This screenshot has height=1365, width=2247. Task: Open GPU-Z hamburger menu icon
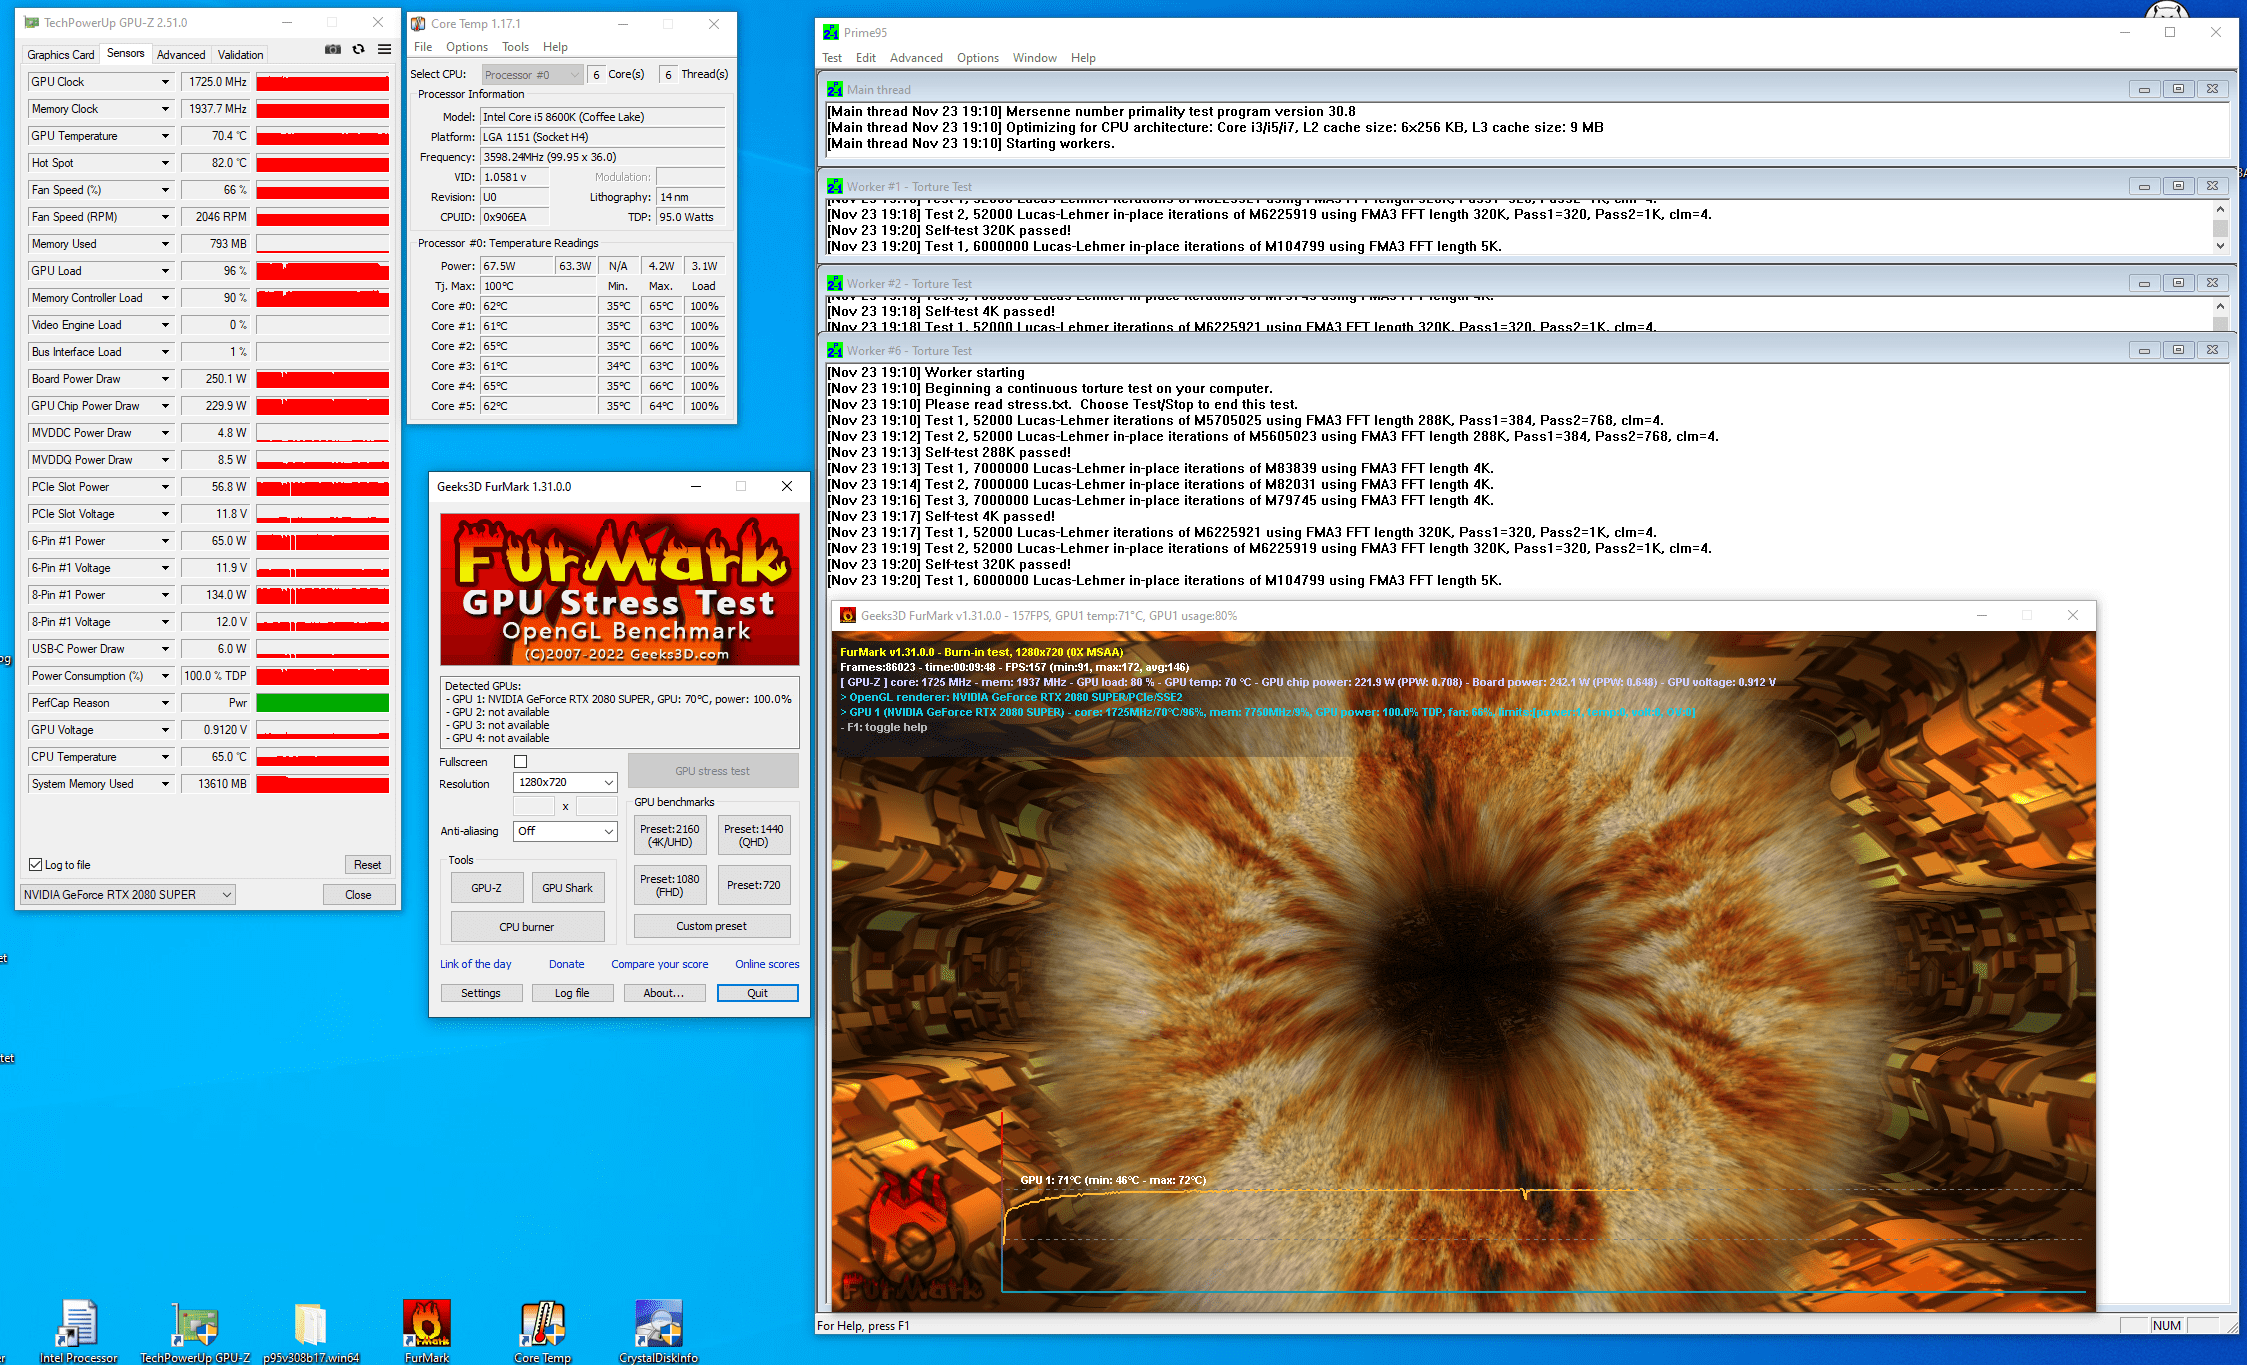click(384, 49)
